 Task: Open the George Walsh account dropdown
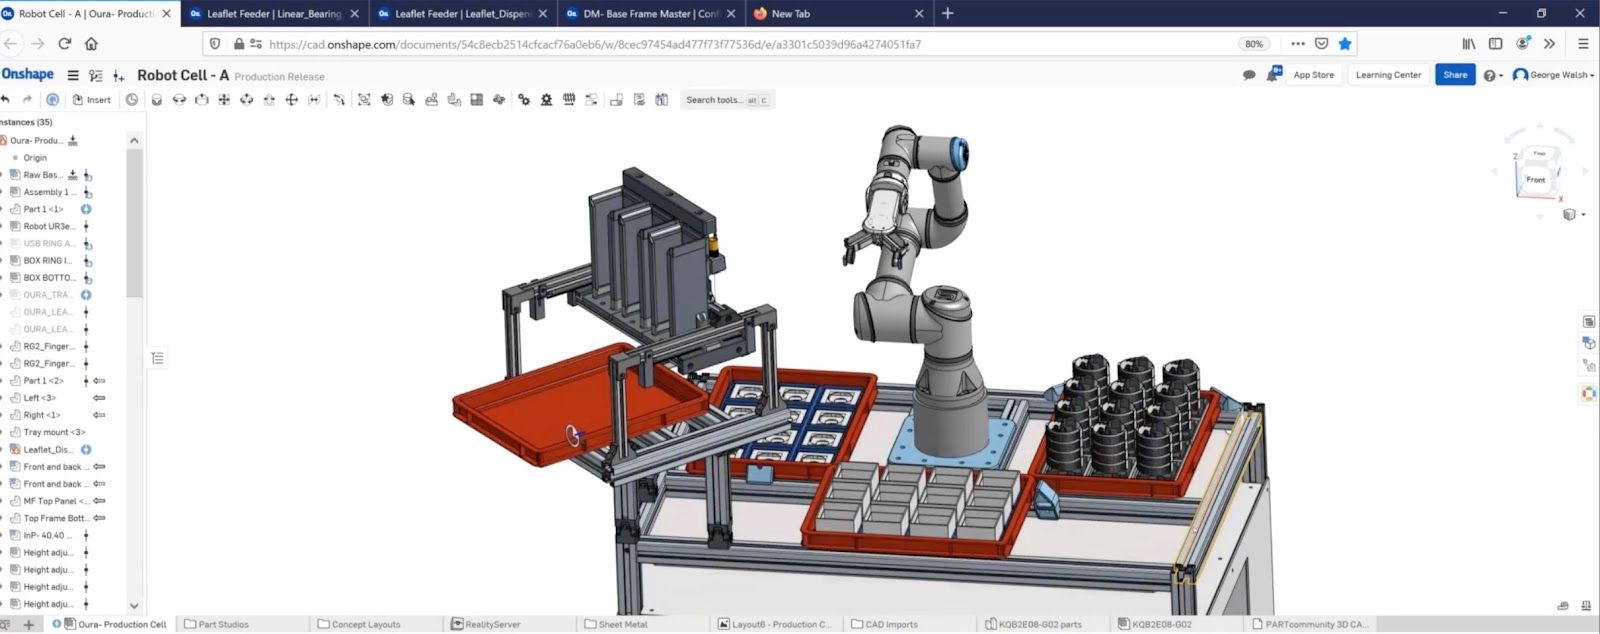[x=1553, y=75]
